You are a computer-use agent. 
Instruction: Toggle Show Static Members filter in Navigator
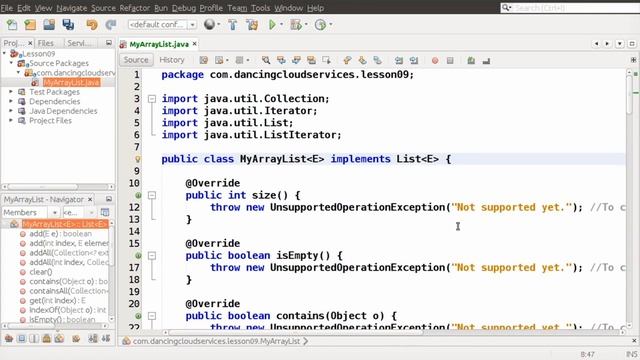click(x=34, y=338)
